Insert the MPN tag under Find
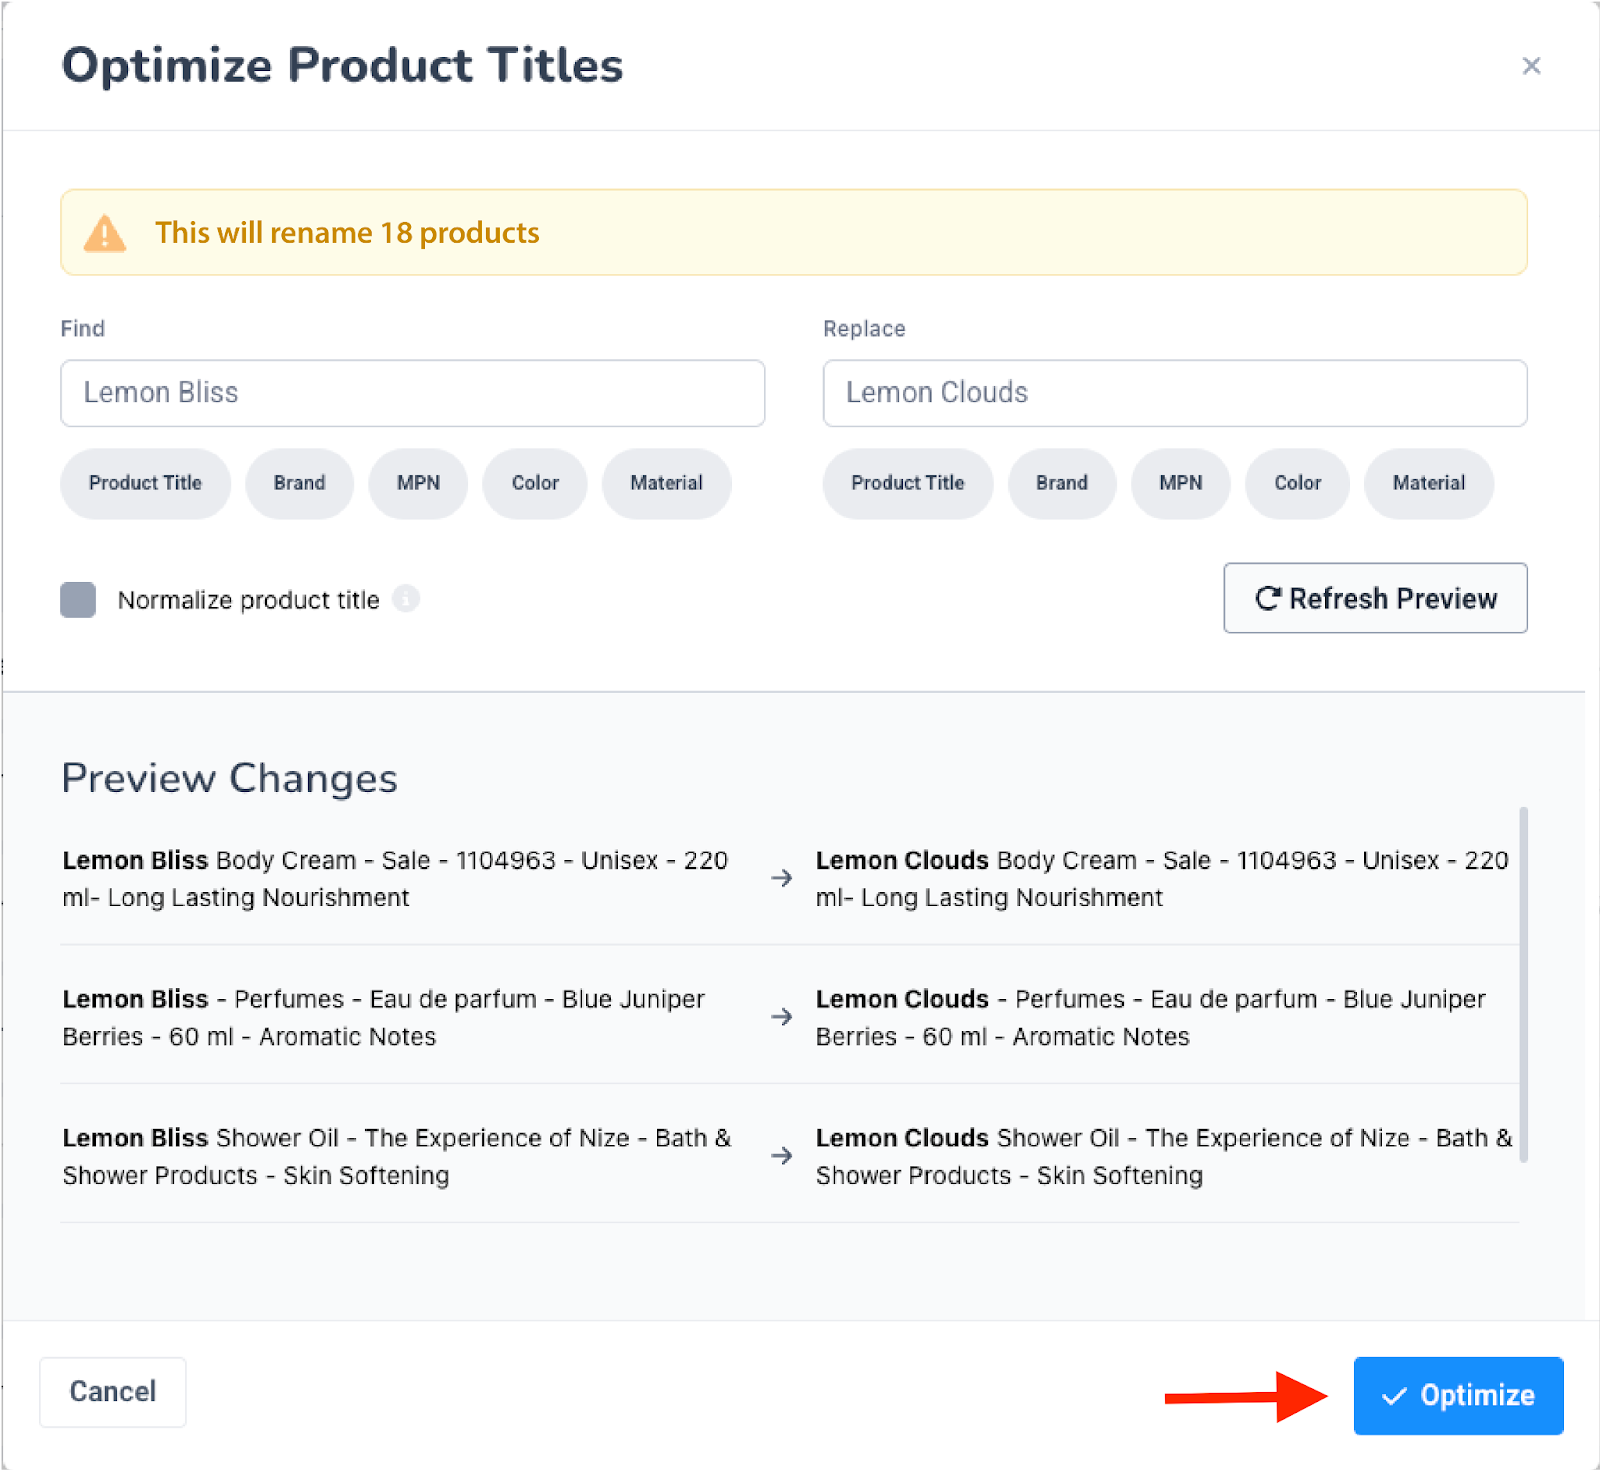Viewport: 1600px width, 1470px height. tap(418, 483)
